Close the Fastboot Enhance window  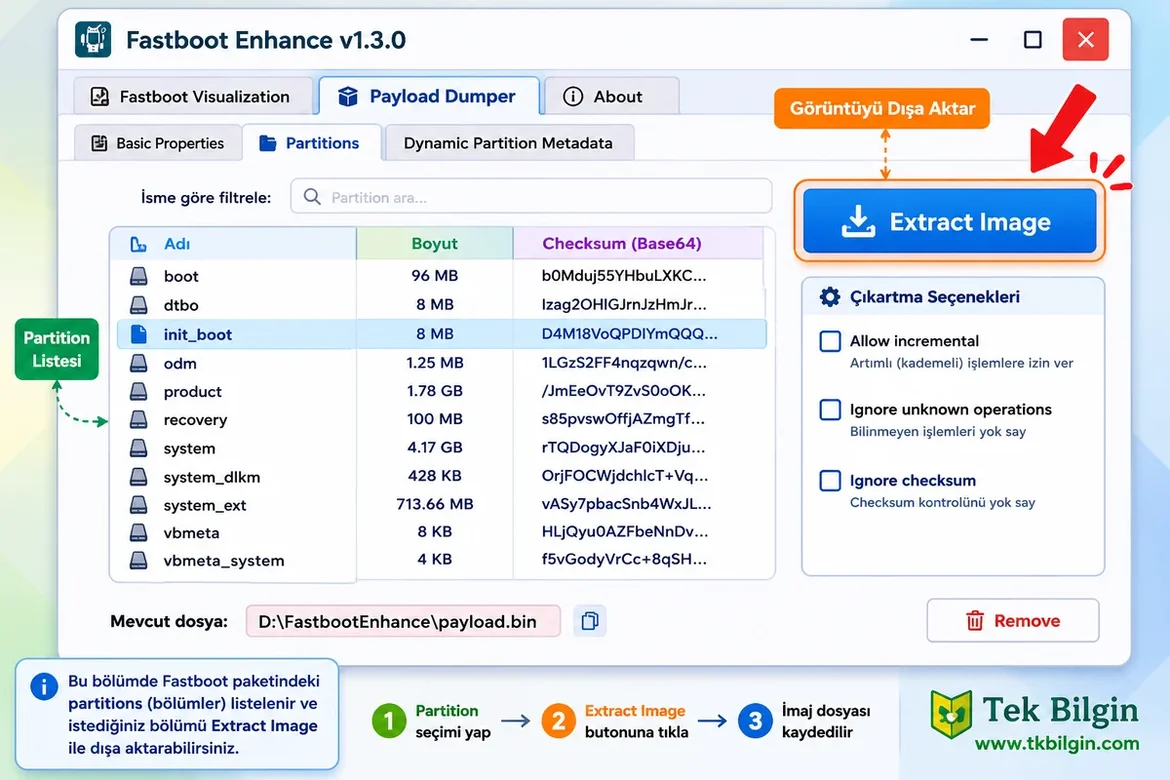(1086, 40)
